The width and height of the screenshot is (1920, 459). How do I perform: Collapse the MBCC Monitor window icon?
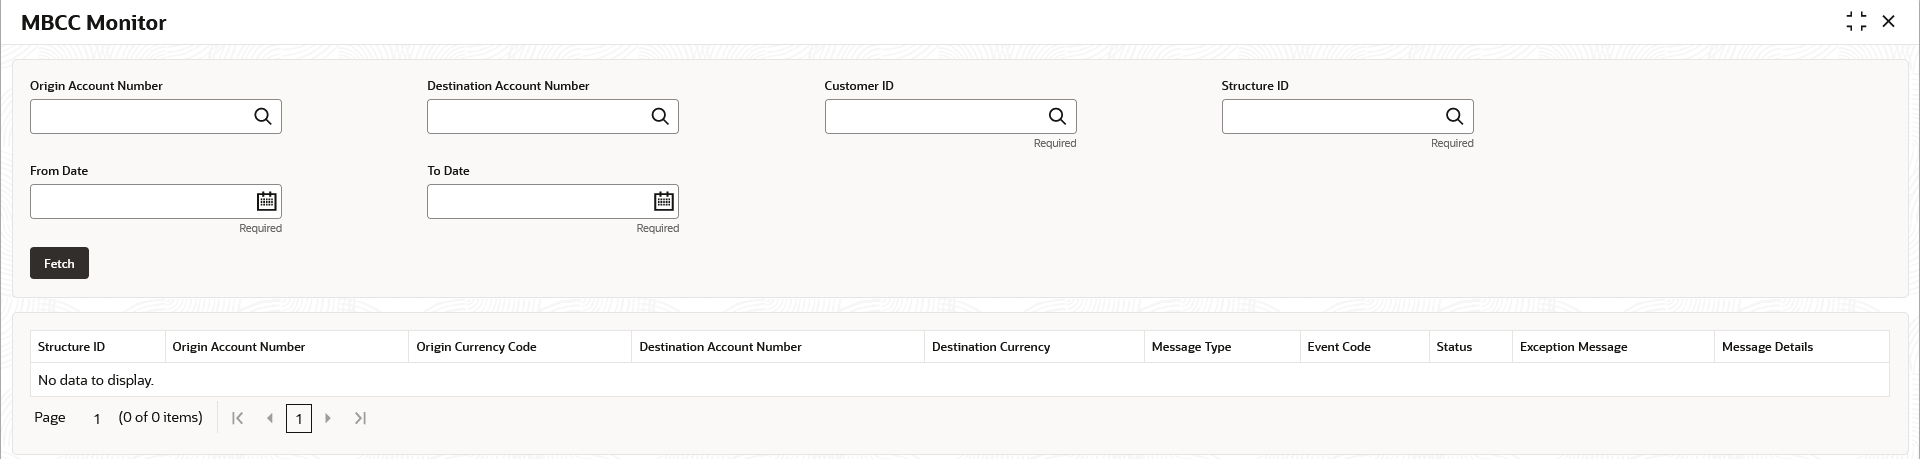1856,22
